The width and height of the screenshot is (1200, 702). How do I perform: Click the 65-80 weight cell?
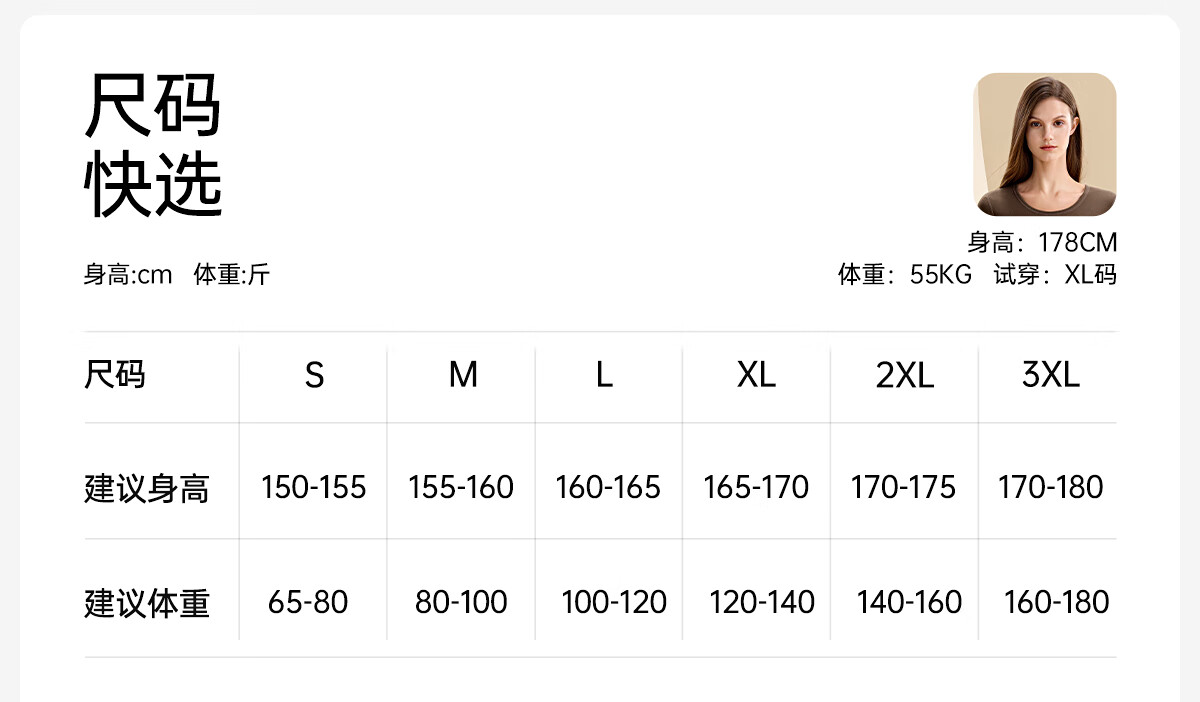coord(308,602)
